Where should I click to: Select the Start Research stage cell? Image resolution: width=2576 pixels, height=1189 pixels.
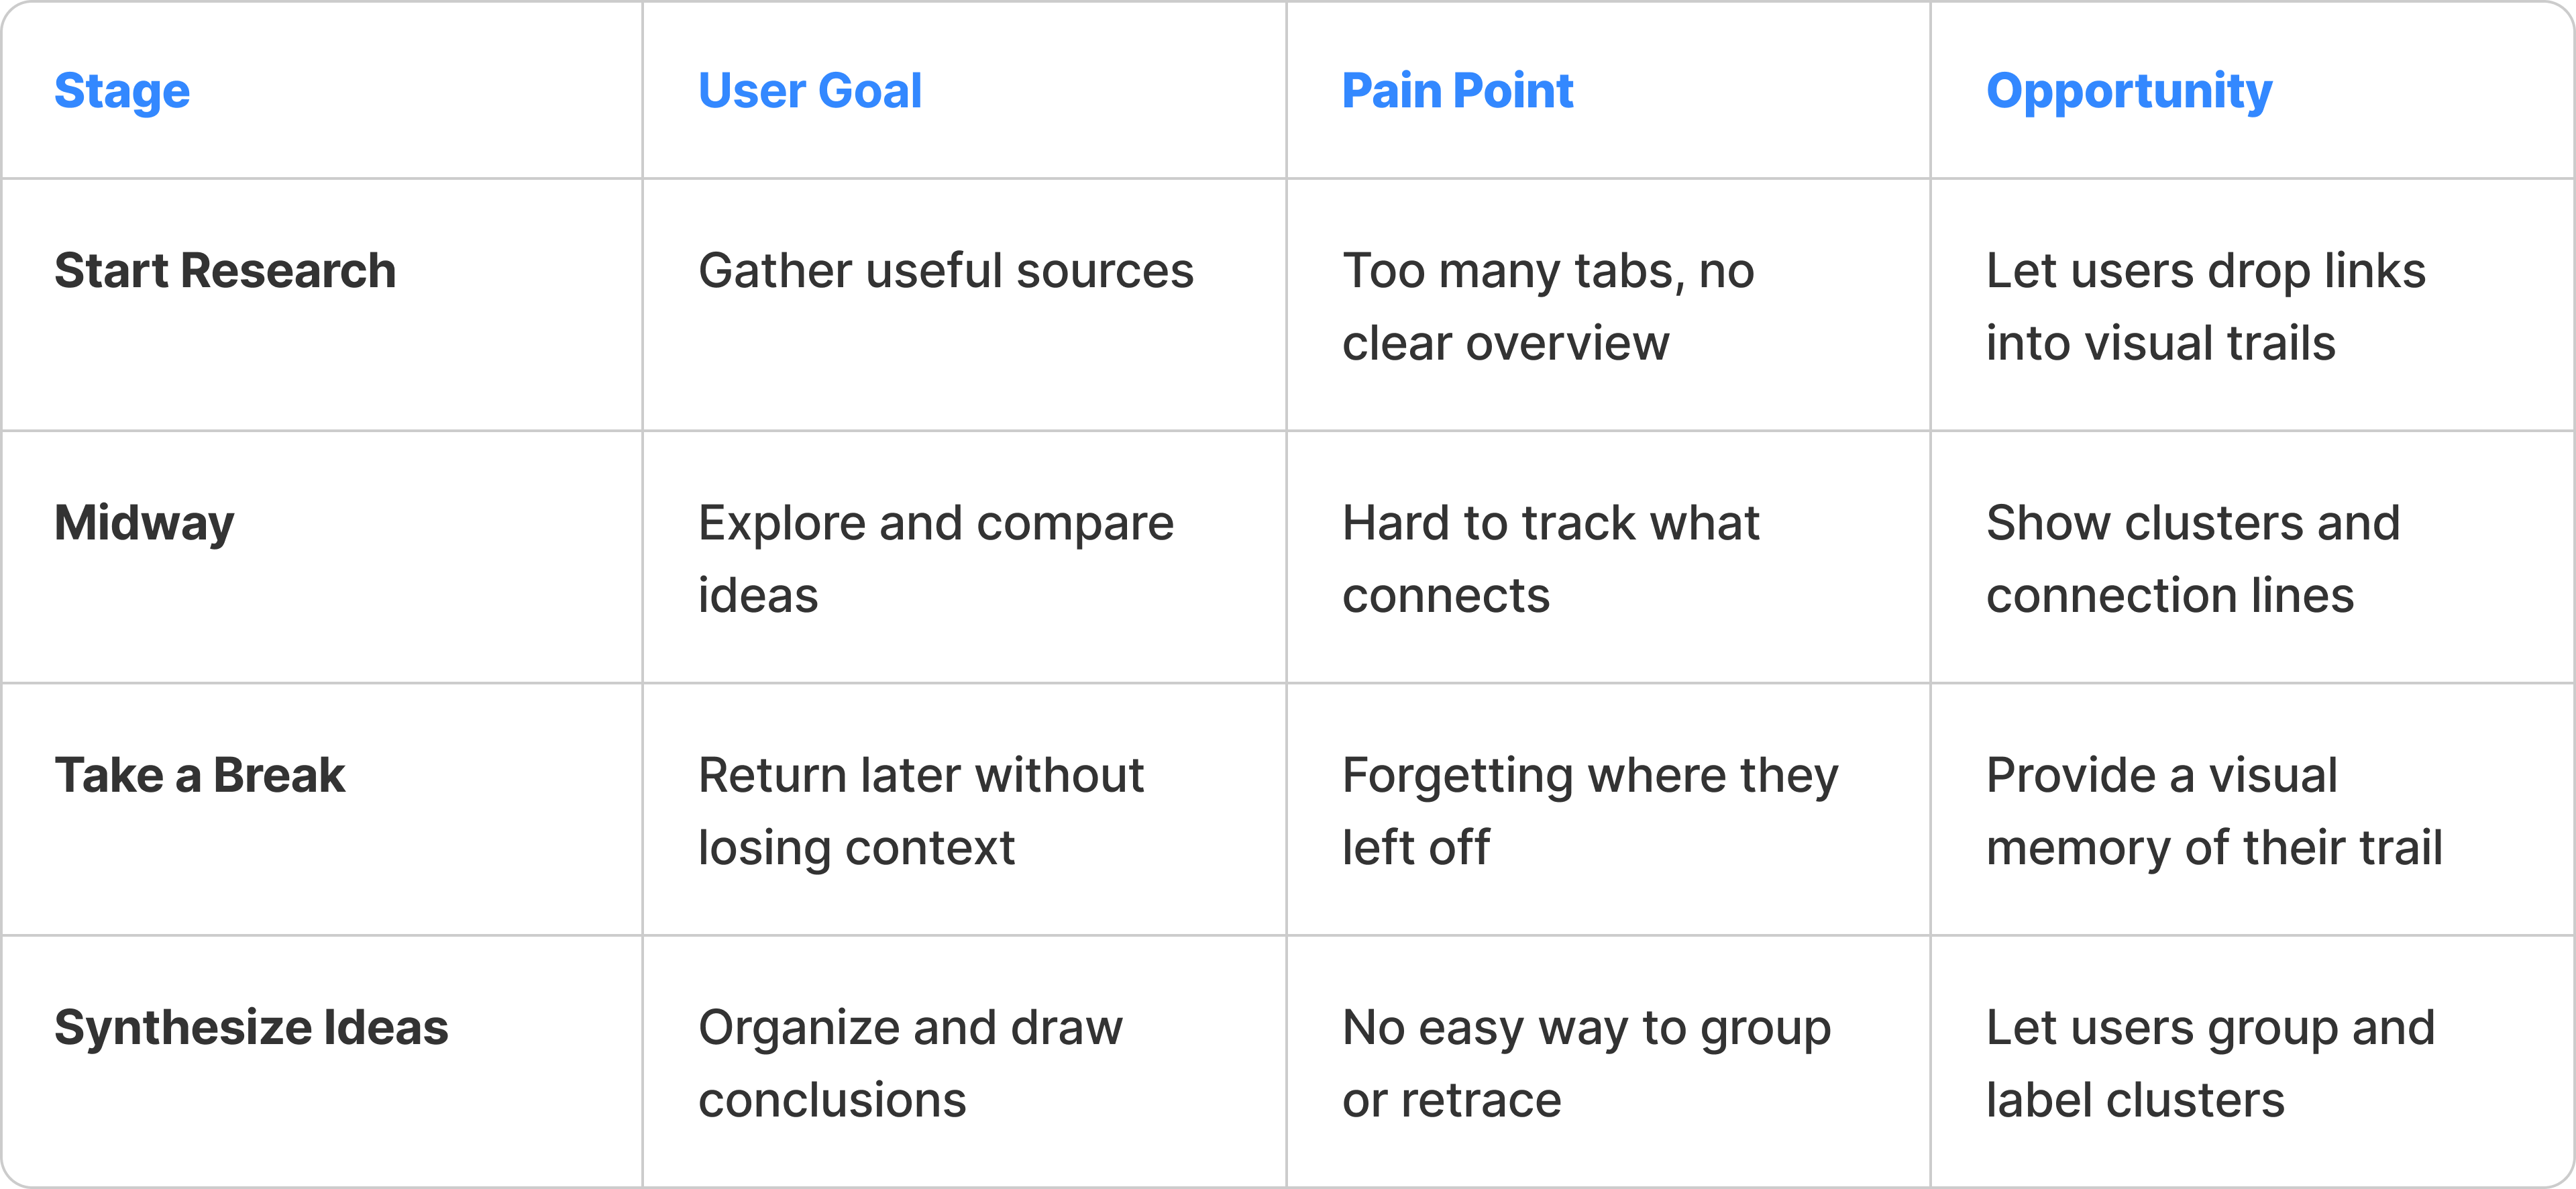pyautogui.click(x=225, y=271)
